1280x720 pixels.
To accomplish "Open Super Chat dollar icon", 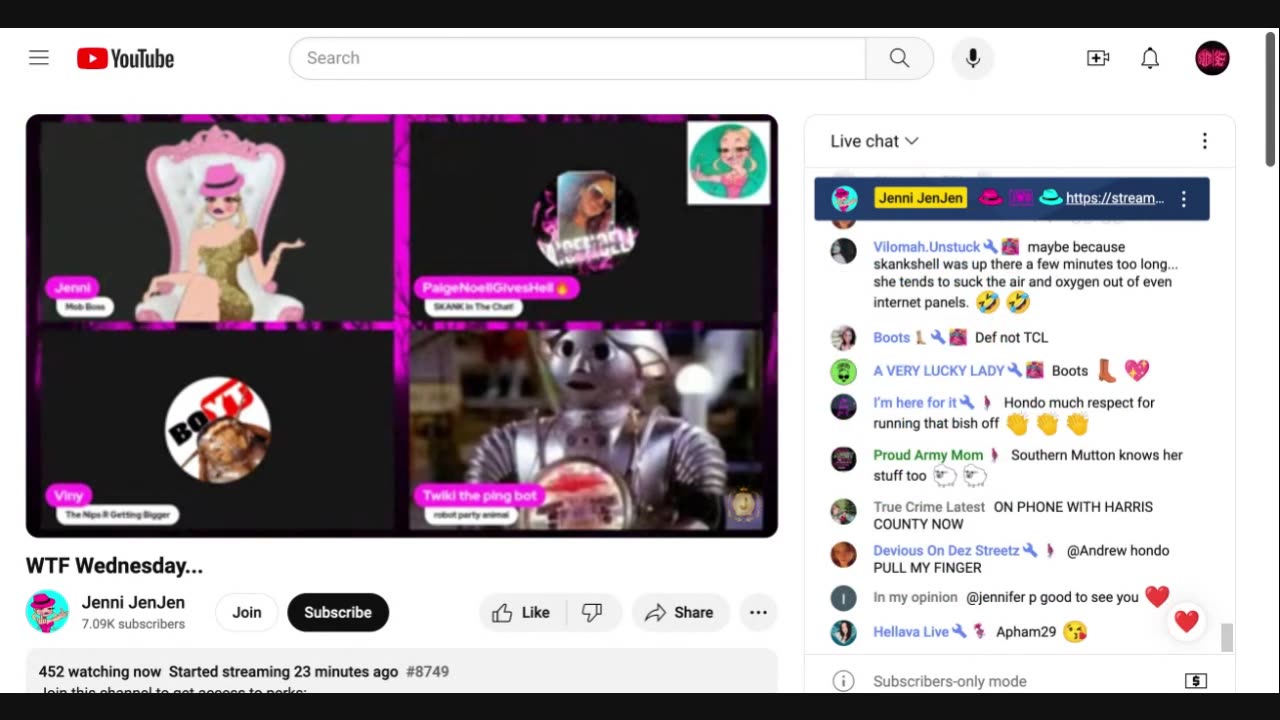I will tap(1195, 681).
